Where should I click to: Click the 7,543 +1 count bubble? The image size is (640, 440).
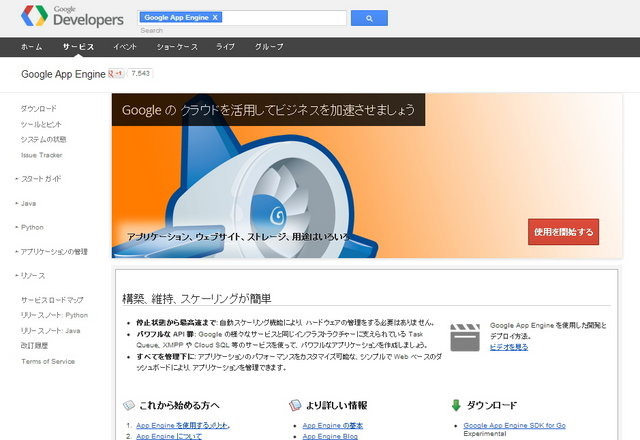140,73
